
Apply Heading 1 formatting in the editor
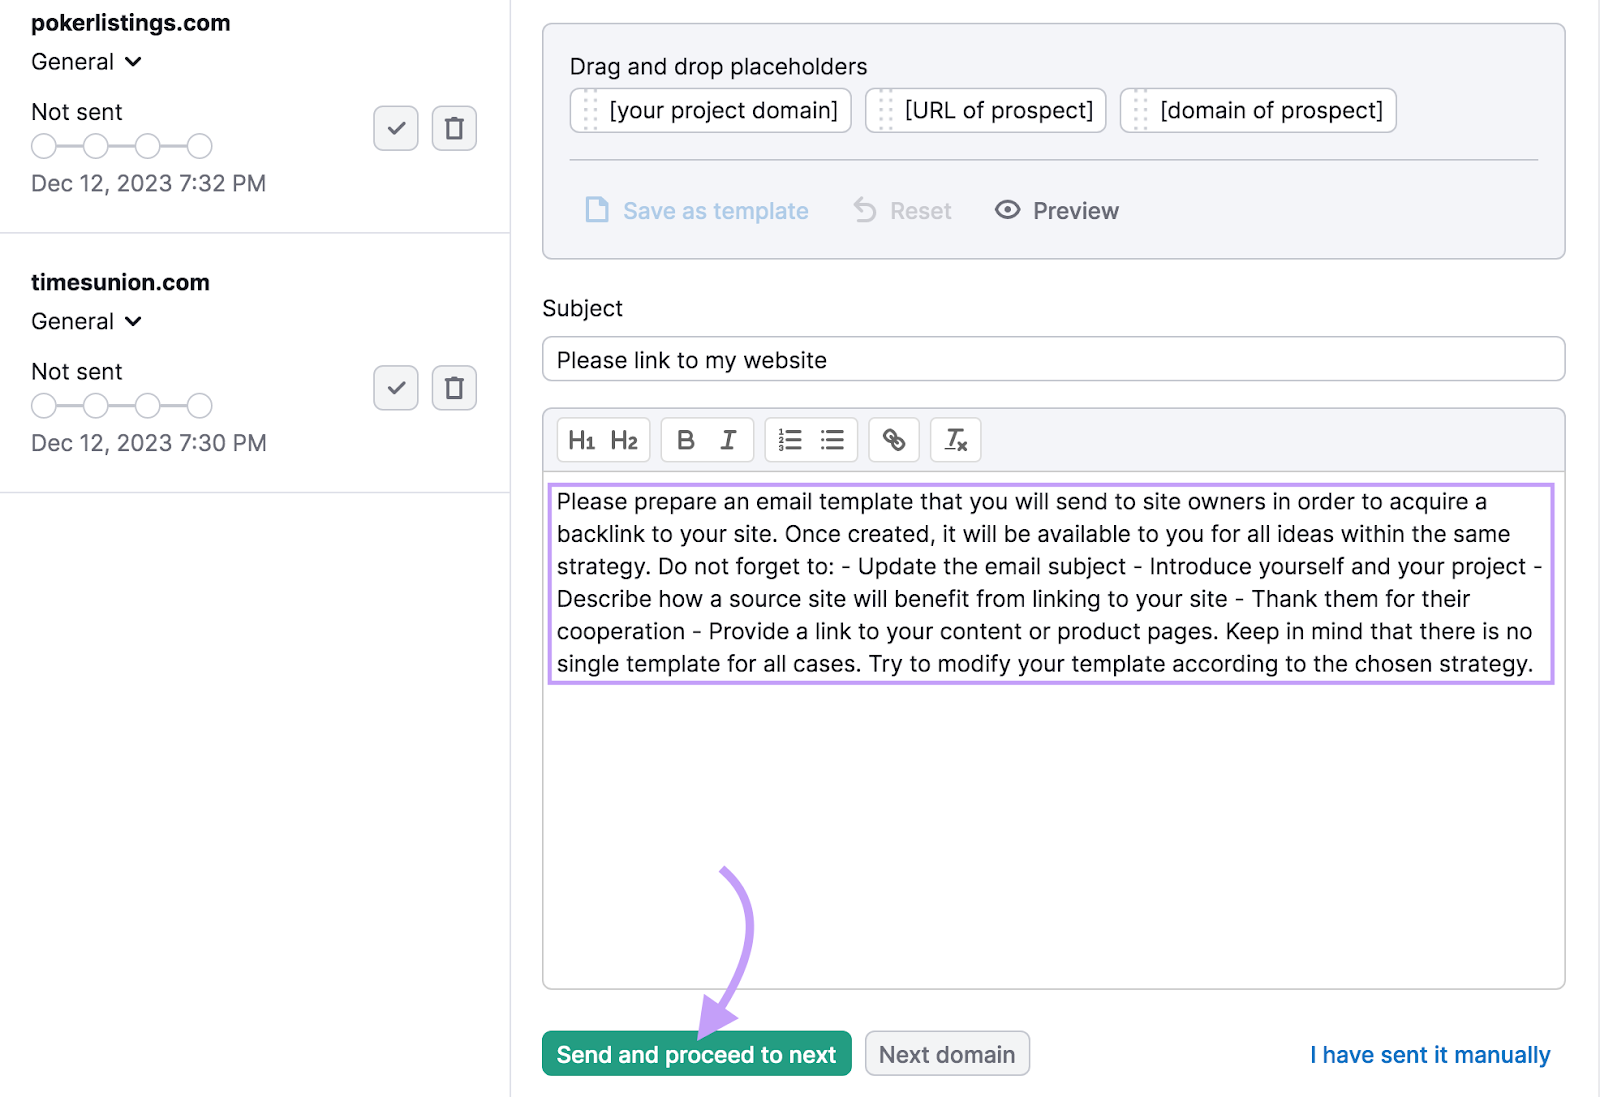[x=583, y=440]
